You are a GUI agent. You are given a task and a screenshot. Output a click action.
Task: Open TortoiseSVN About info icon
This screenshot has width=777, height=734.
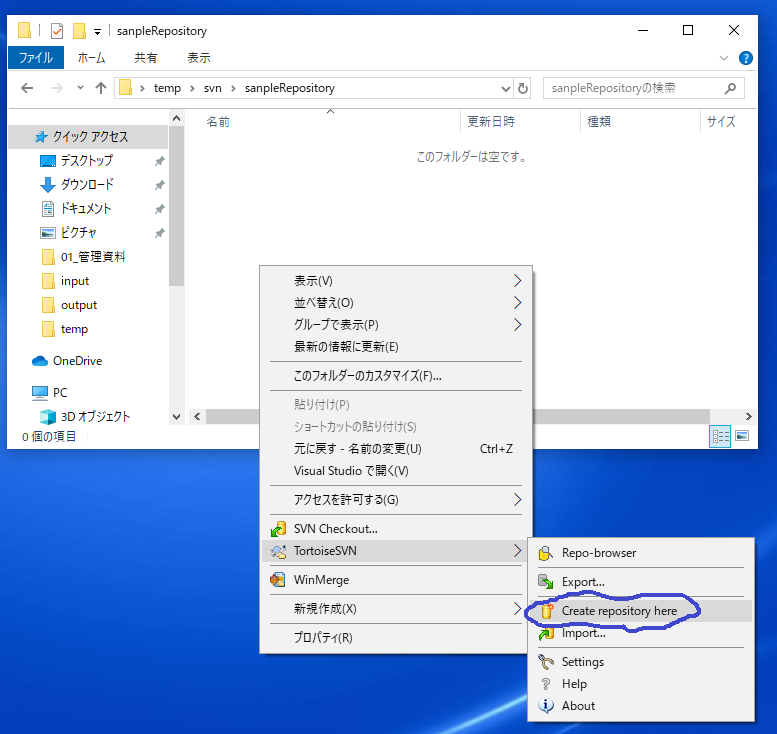click(x=546, y=706)
